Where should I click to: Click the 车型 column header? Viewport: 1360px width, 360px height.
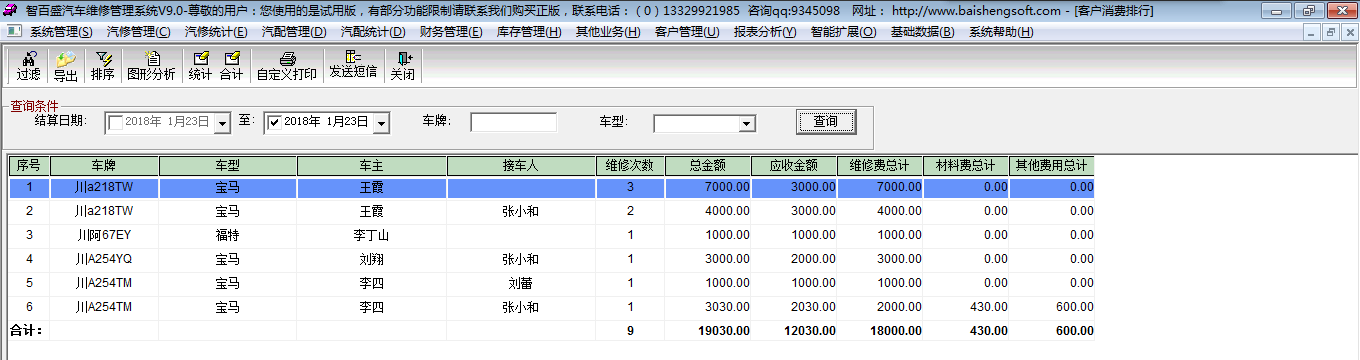pos(228,166)
